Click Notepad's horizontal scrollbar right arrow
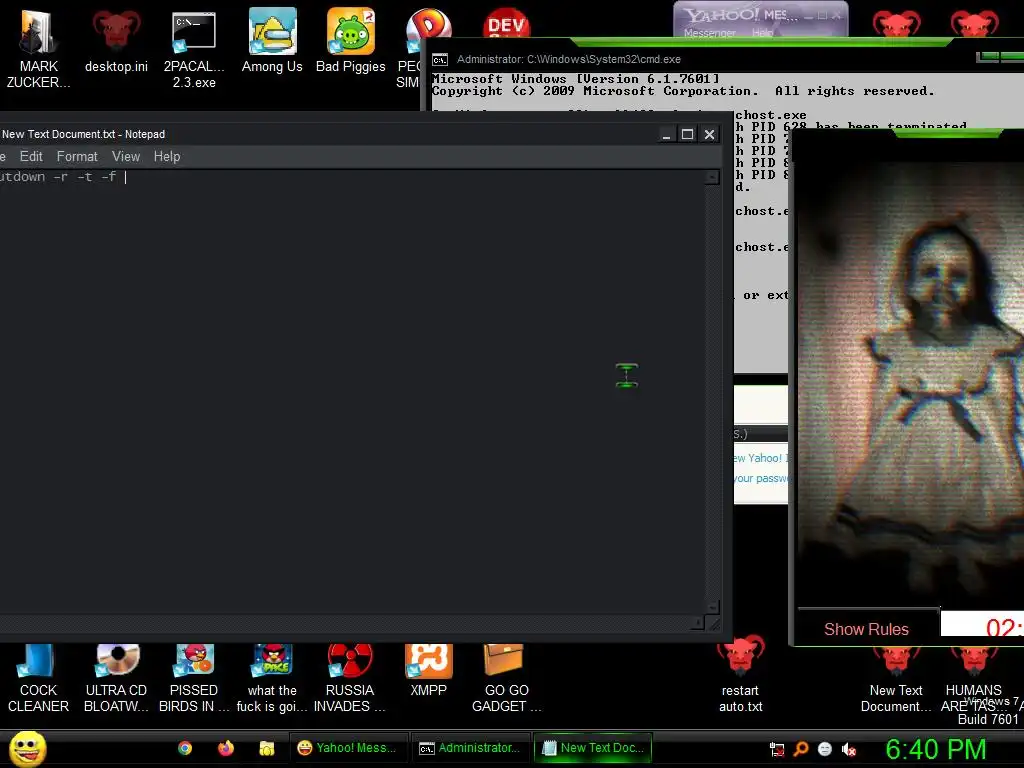The height and width of the screenshot is (768, 1024). click(x=697, y=623)
